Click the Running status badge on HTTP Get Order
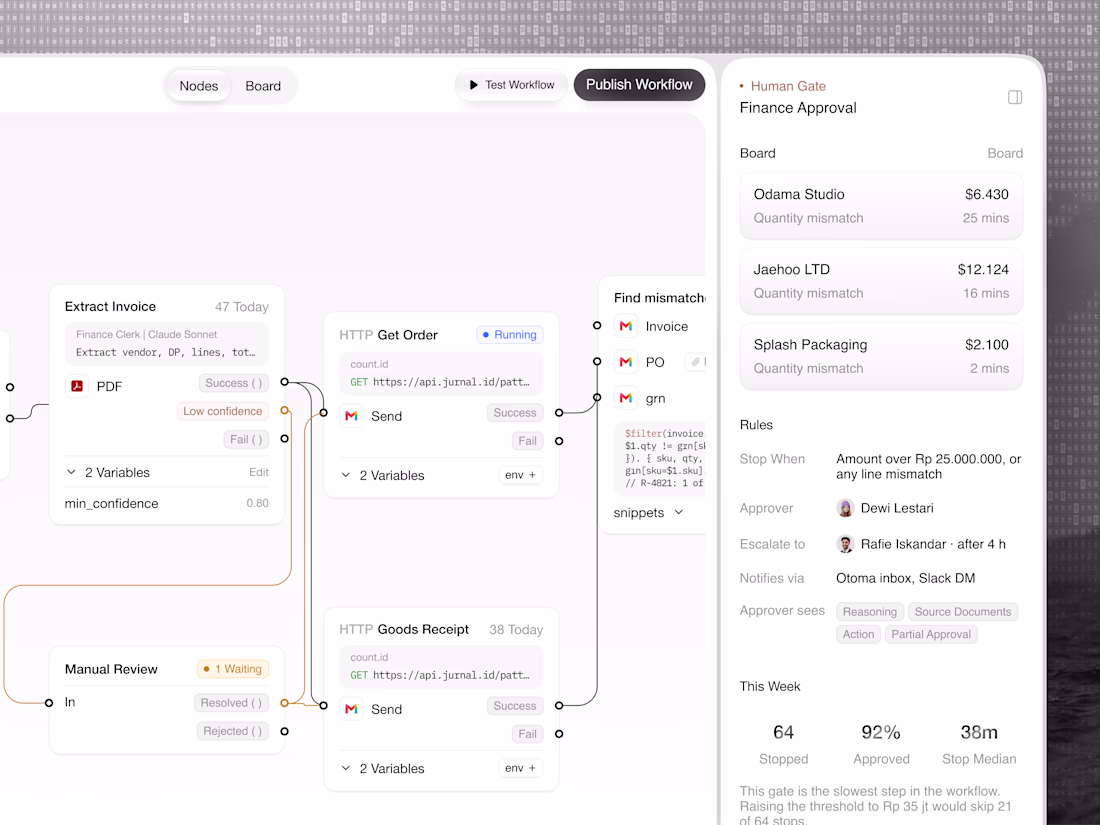This screenshot has width=1100, height=825. 510,335
